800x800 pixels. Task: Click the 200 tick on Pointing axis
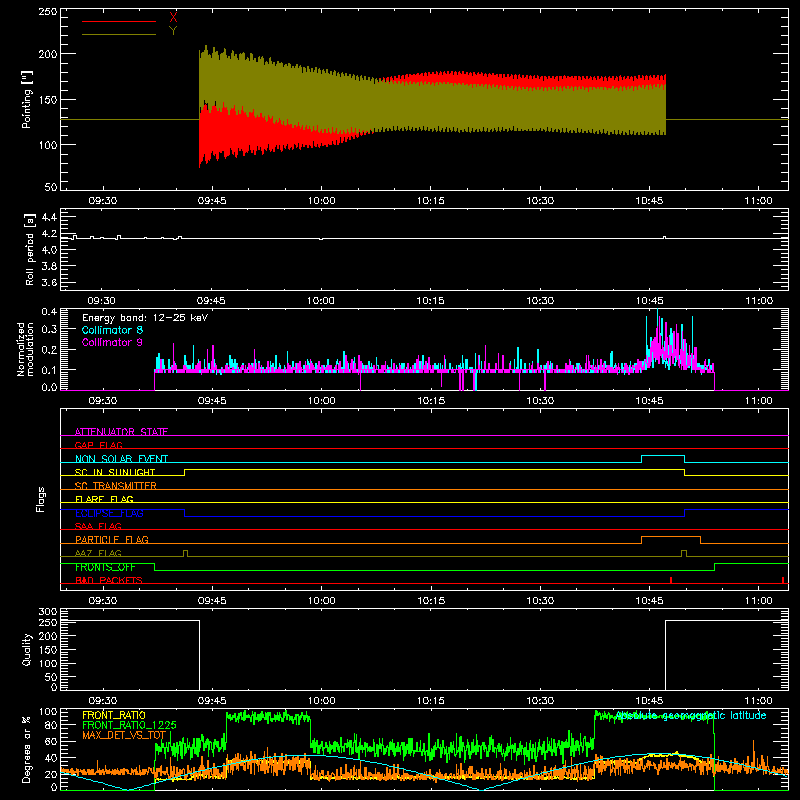click(x=48, y=54)
